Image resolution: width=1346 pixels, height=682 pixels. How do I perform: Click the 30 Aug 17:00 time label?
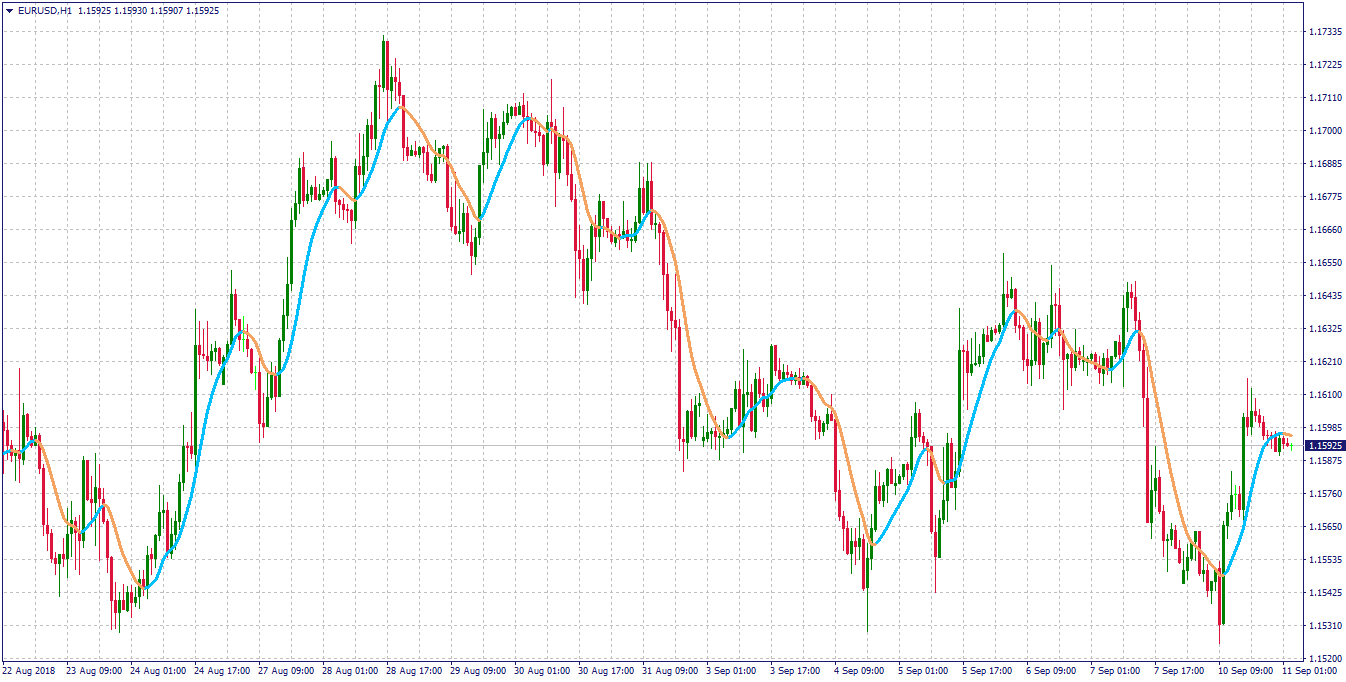point(606,671)
